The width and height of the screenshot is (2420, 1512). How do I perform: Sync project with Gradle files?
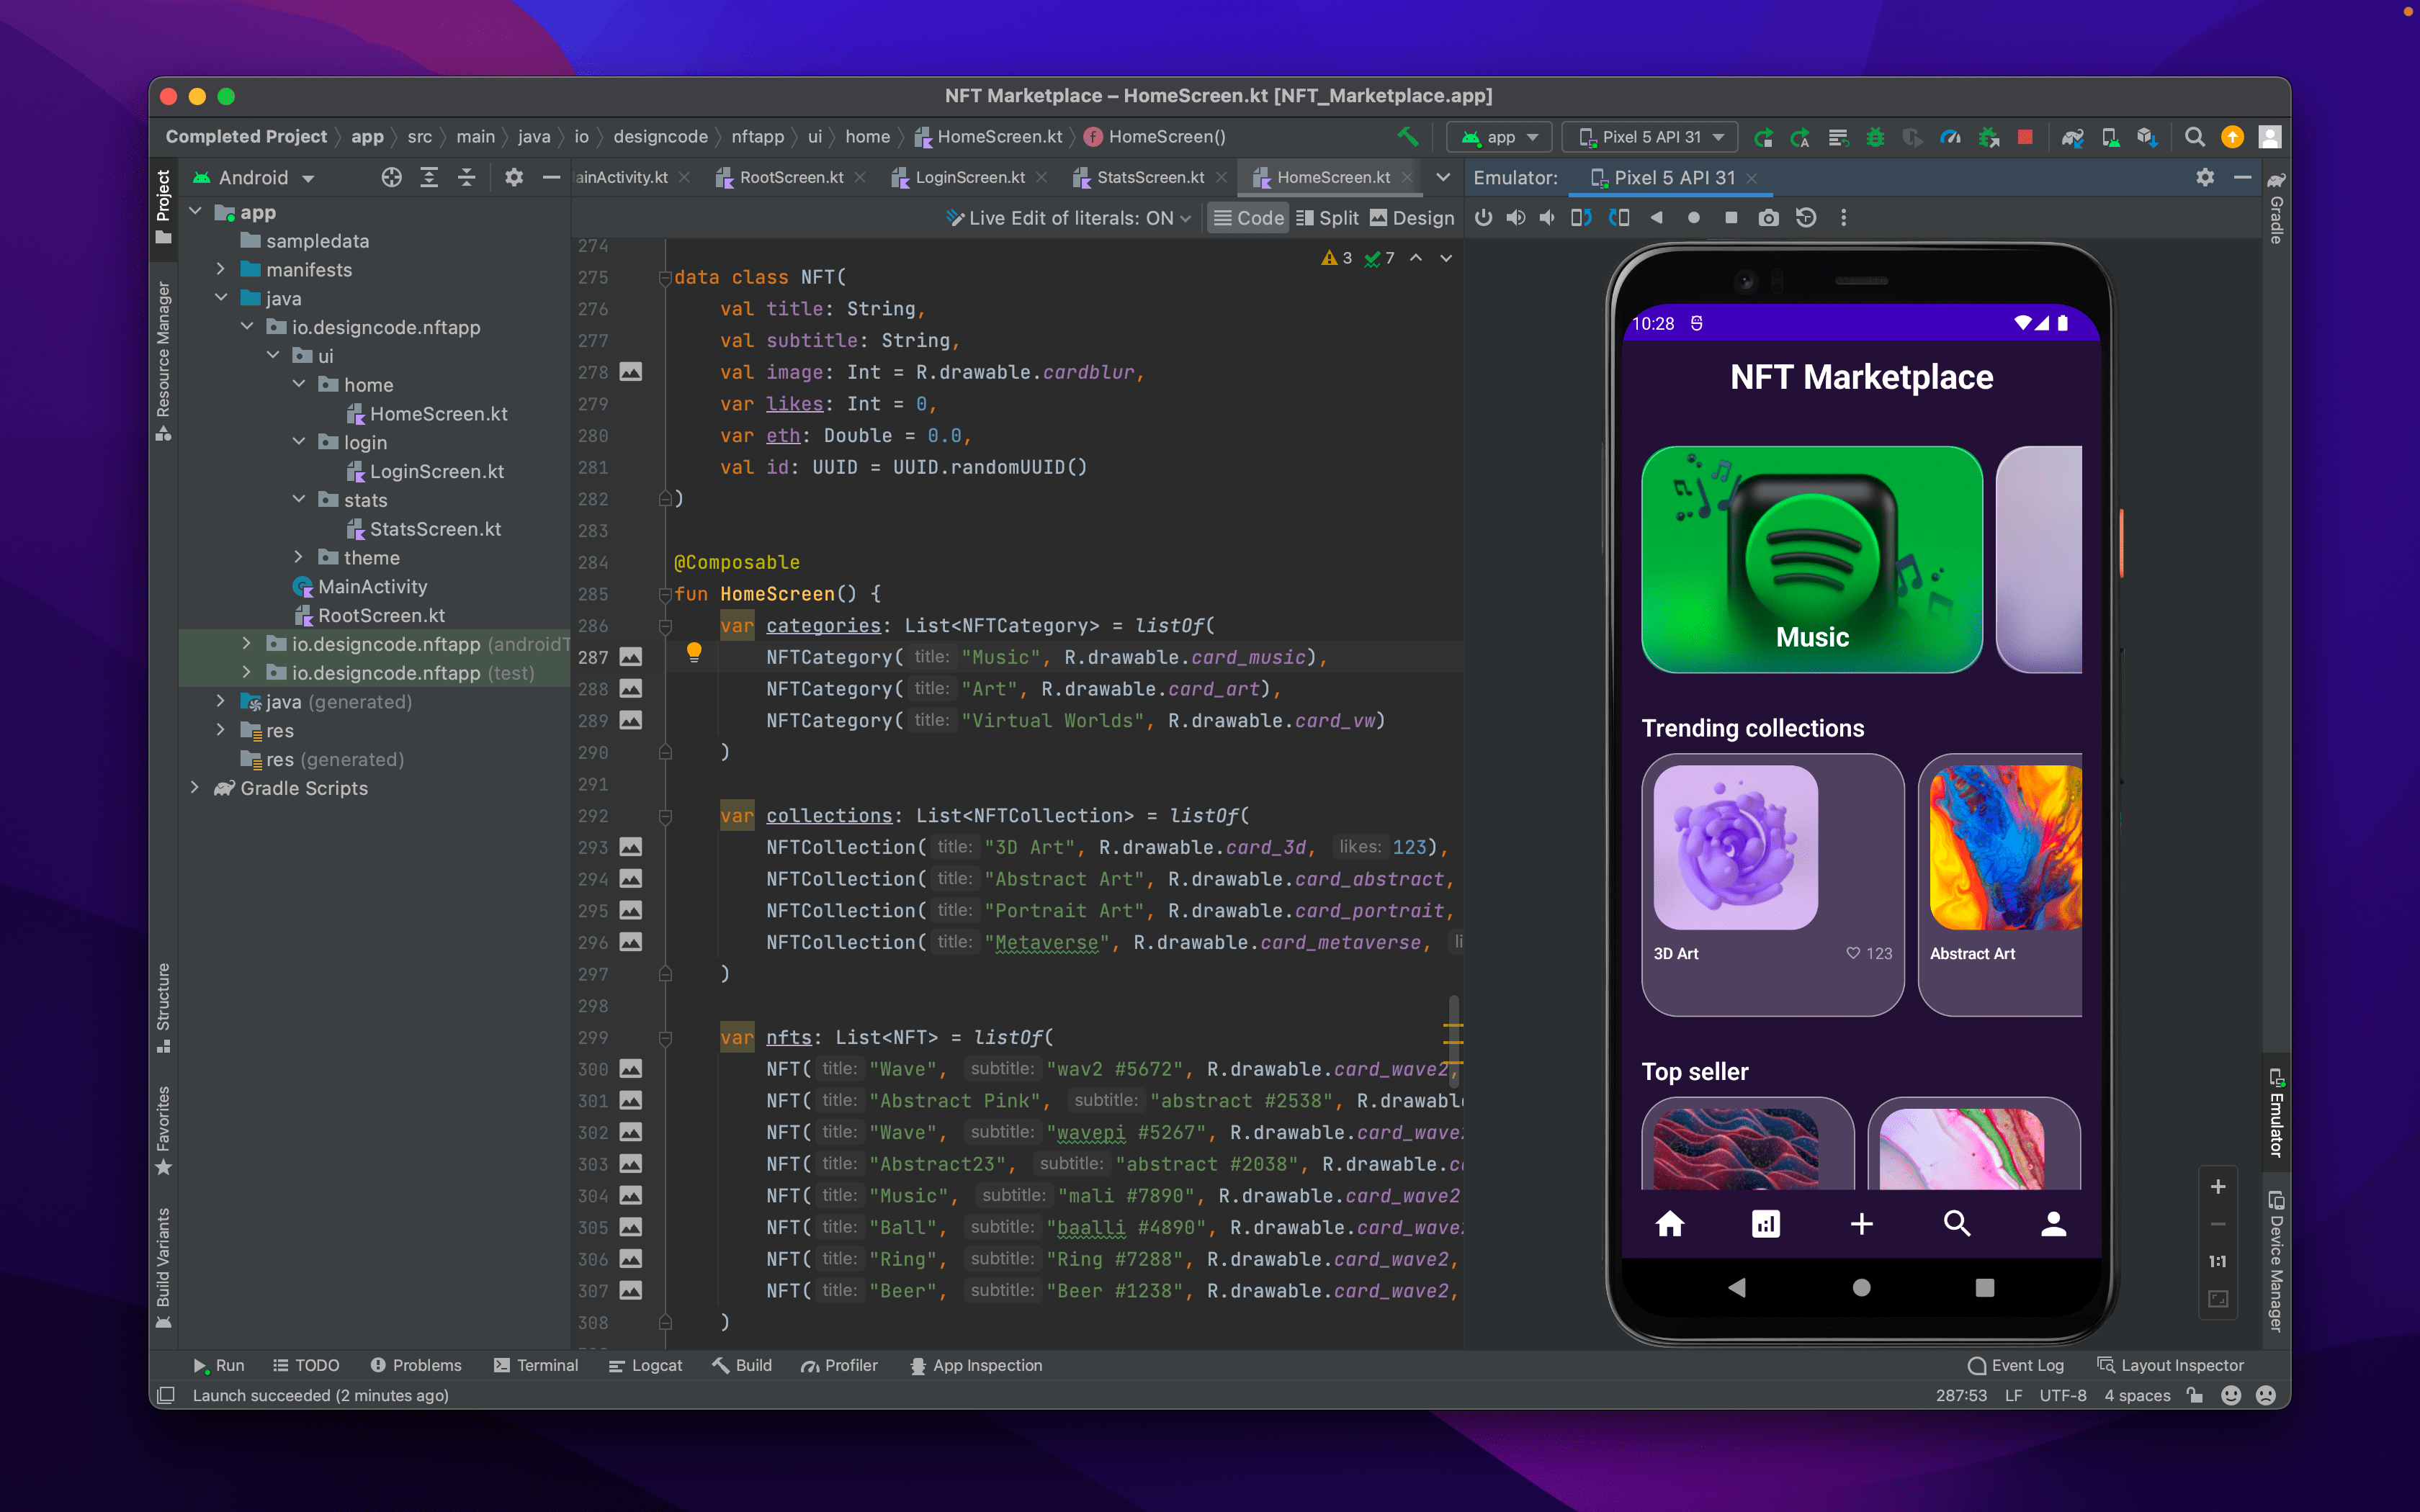click(x=2072, y=137)
